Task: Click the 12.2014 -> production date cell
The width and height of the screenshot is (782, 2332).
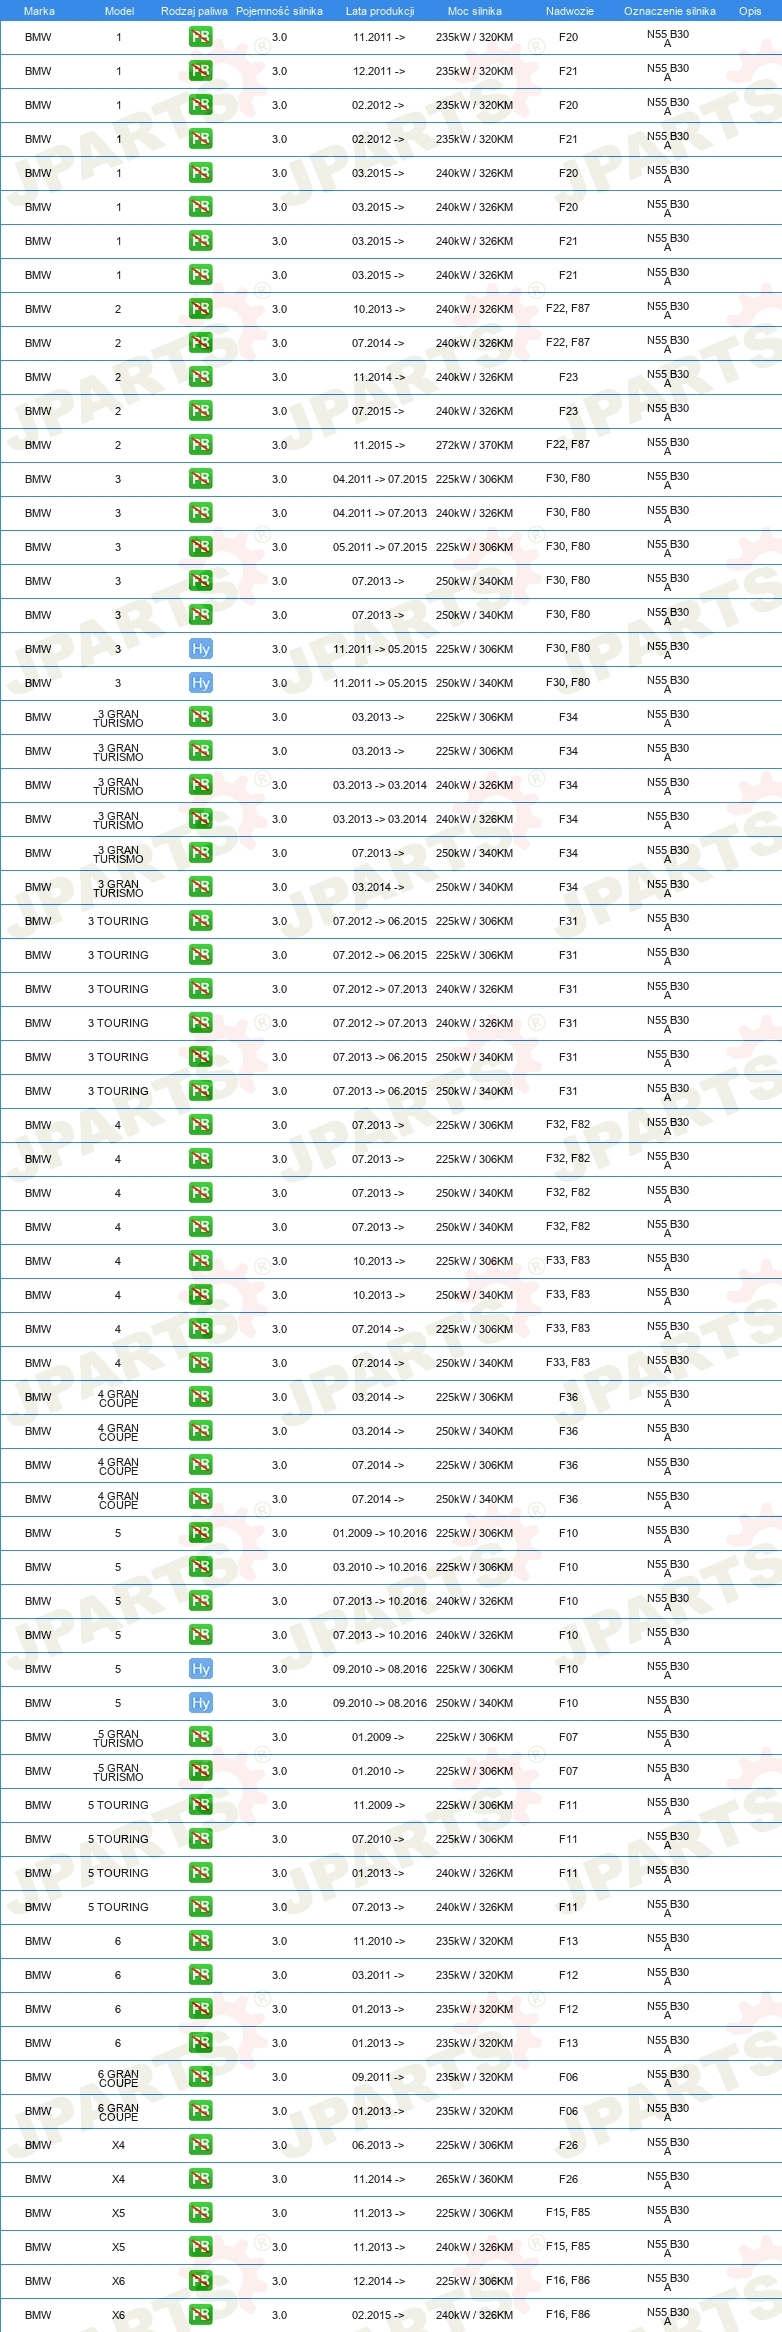Action: pyautogui.click(x=379, y=2281)
